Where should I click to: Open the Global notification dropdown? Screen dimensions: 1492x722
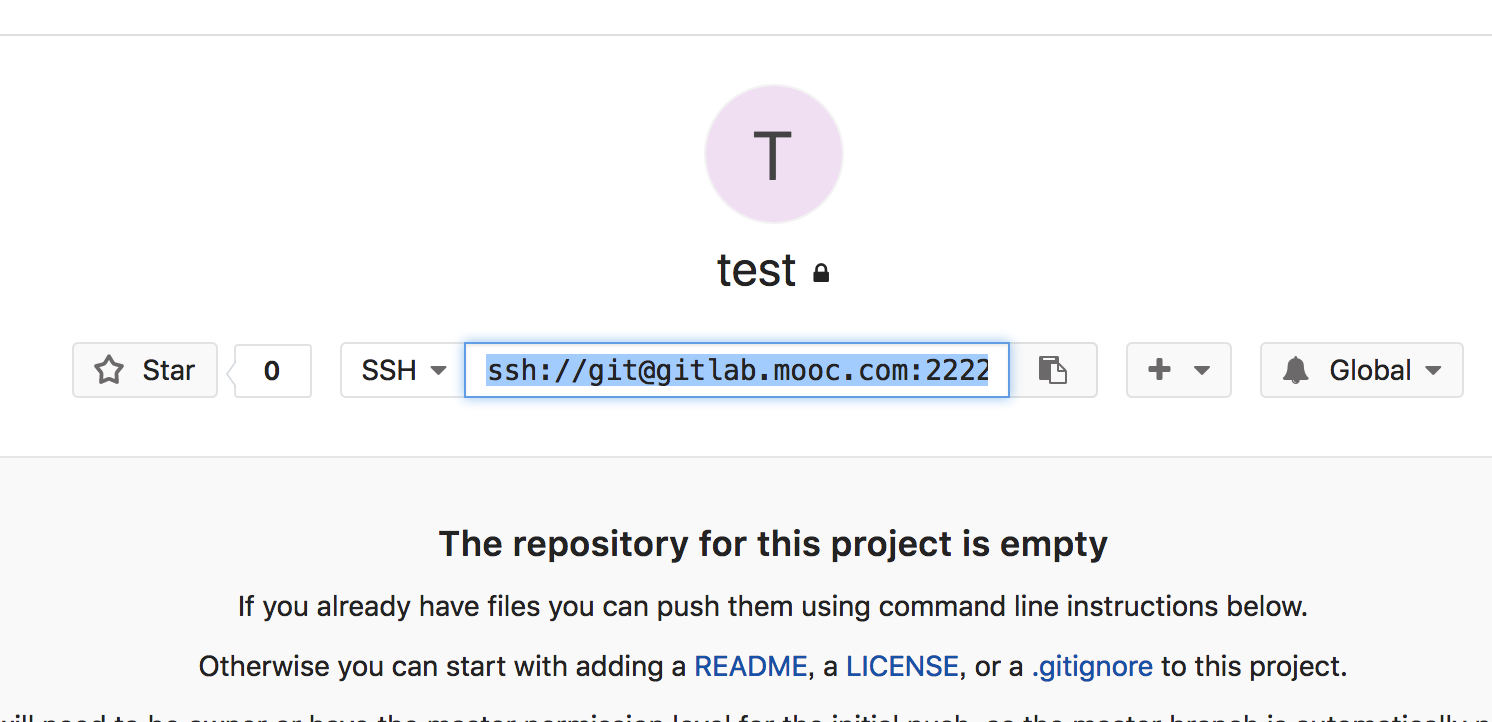pyautogui.click(x=1361, y=369)
